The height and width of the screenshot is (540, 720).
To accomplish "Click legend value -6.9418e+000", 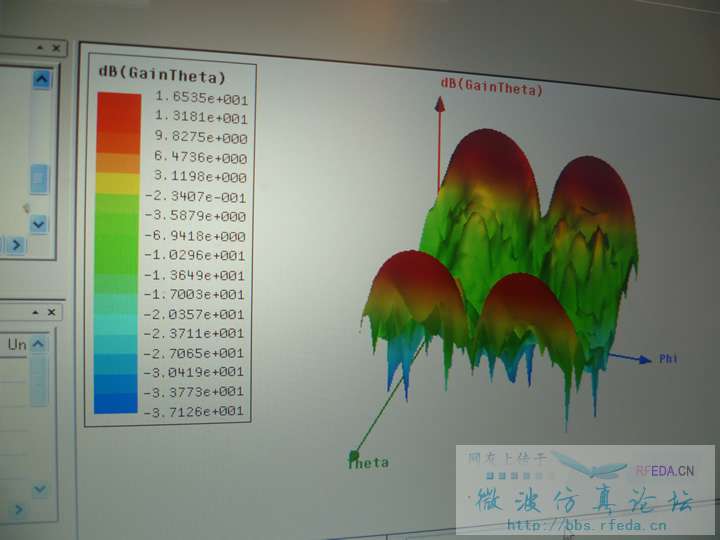I will (195, 236).
